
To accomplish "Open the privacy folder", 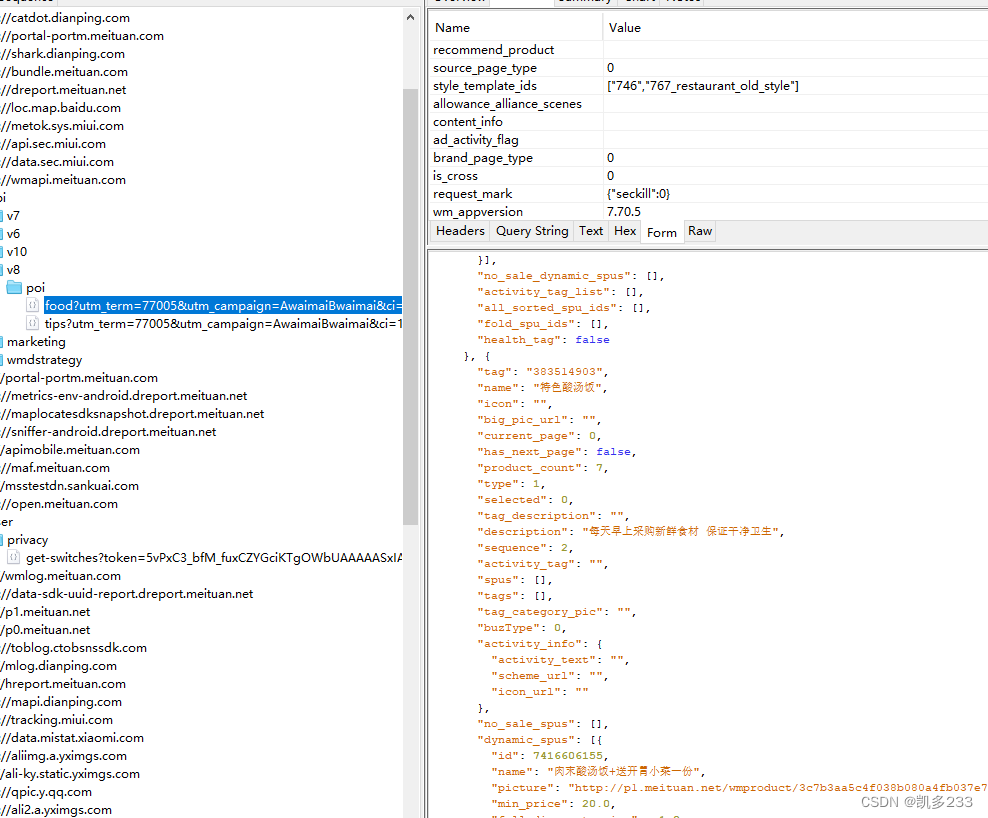I will [x=27, y=539].
